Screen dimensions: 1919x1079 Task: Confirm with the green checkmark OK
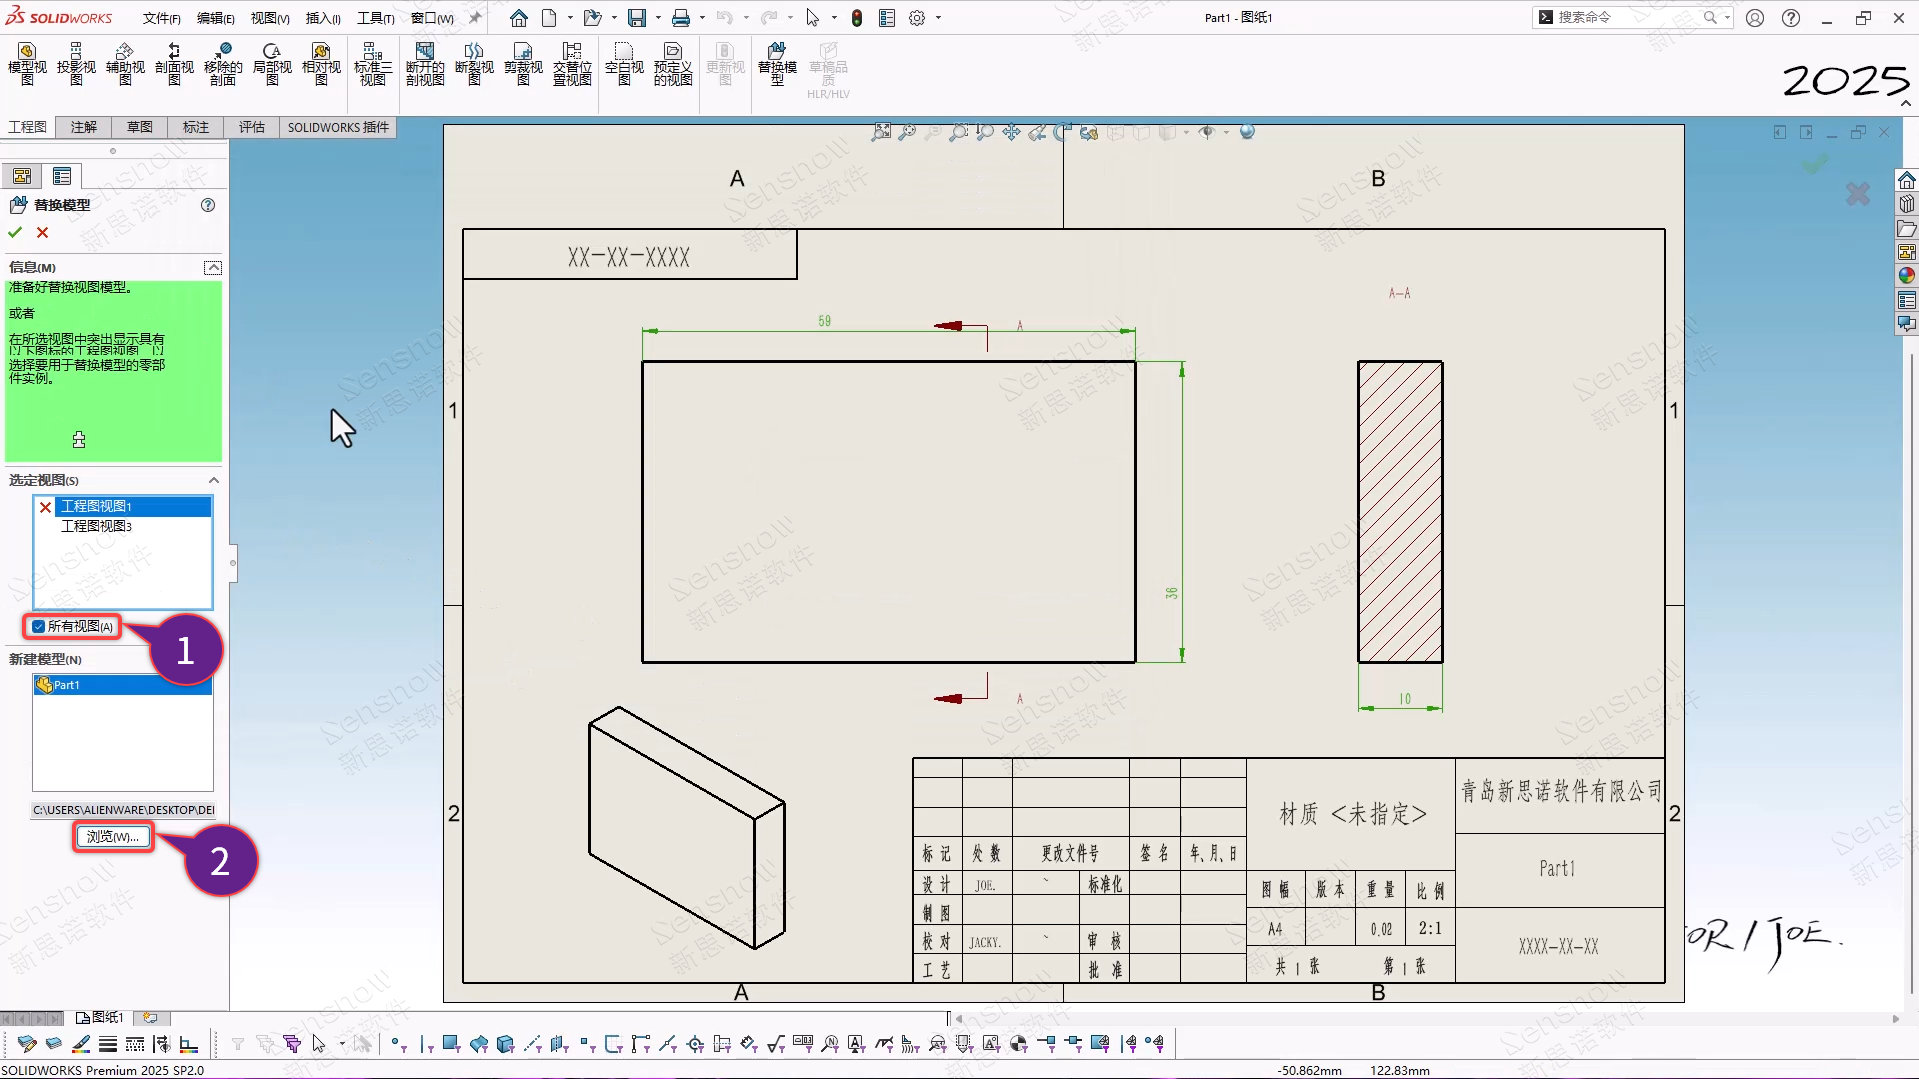click(15, 232)
